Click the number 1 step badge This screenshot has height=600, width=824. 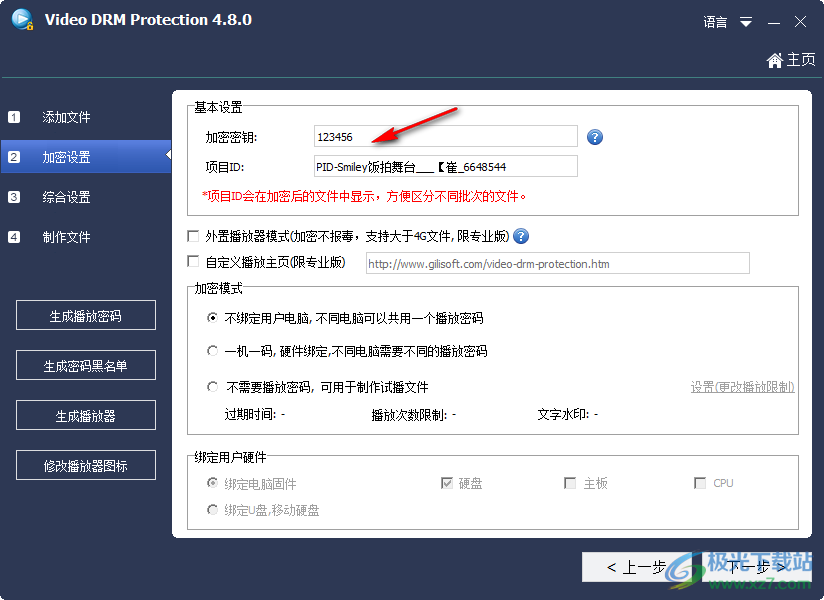click(x=14, y=117)
